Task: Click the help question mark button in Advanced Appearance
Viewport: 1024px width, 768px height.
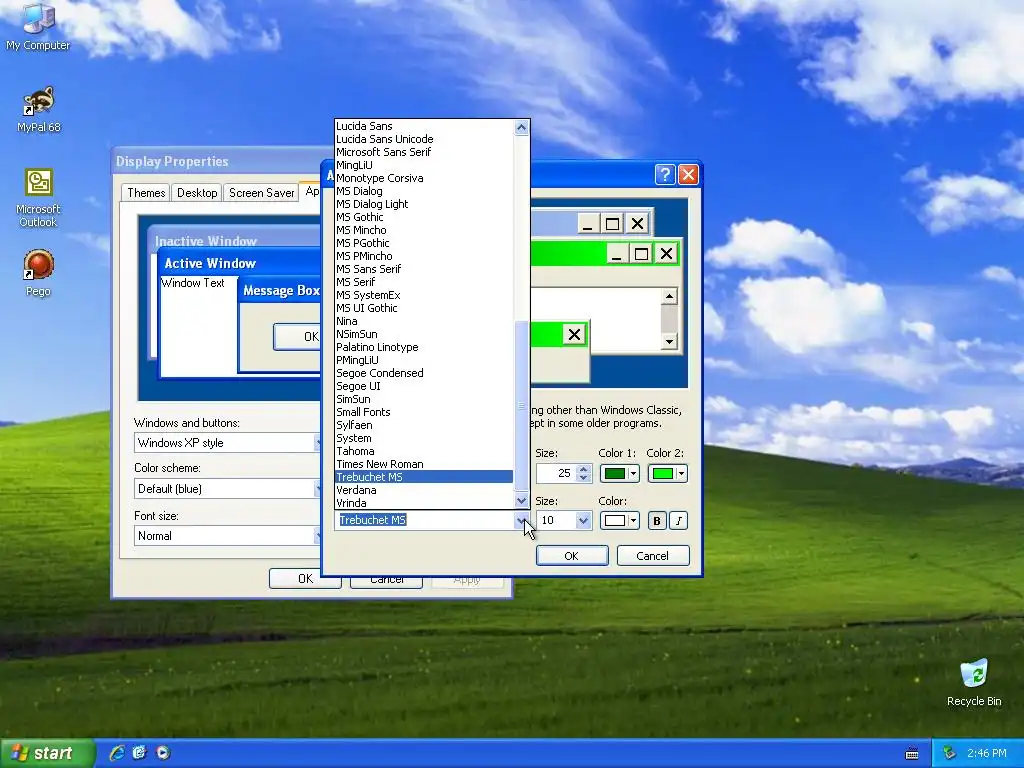Action: (x=664, y=174)
